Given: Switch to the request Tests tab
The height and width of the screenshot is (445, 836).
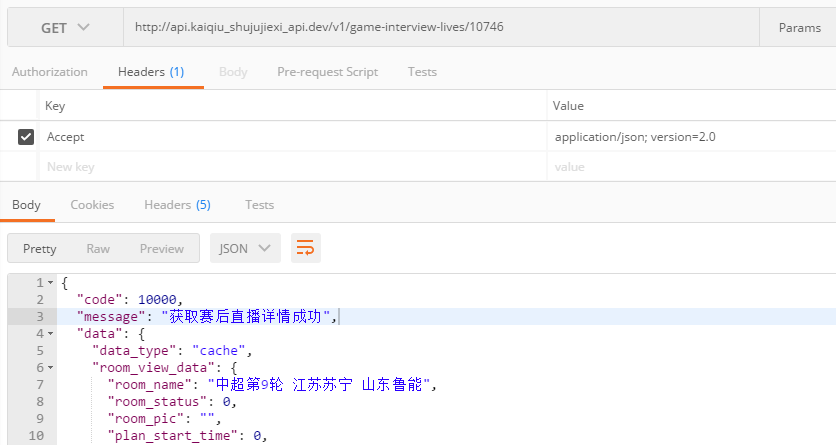Looking at the screenshot, I should click(422, 72).
